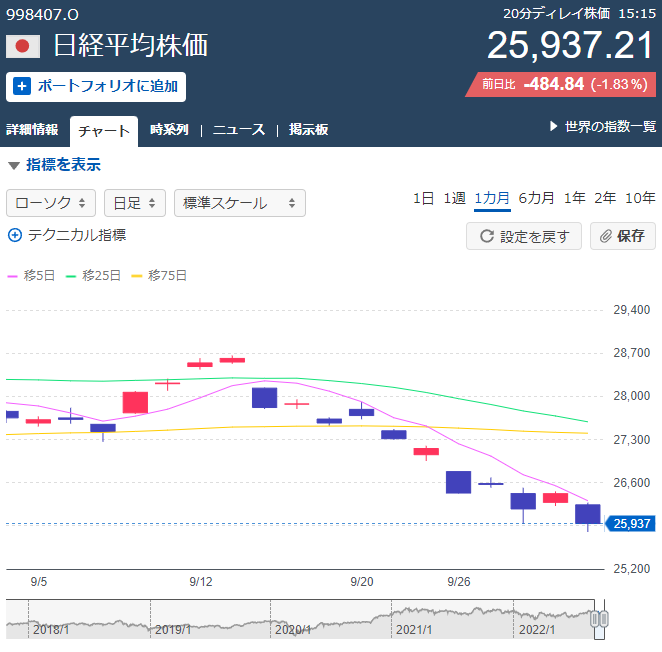Click the 29,400 price axis label
Screen dimensions: 662x652
point(632,310)
